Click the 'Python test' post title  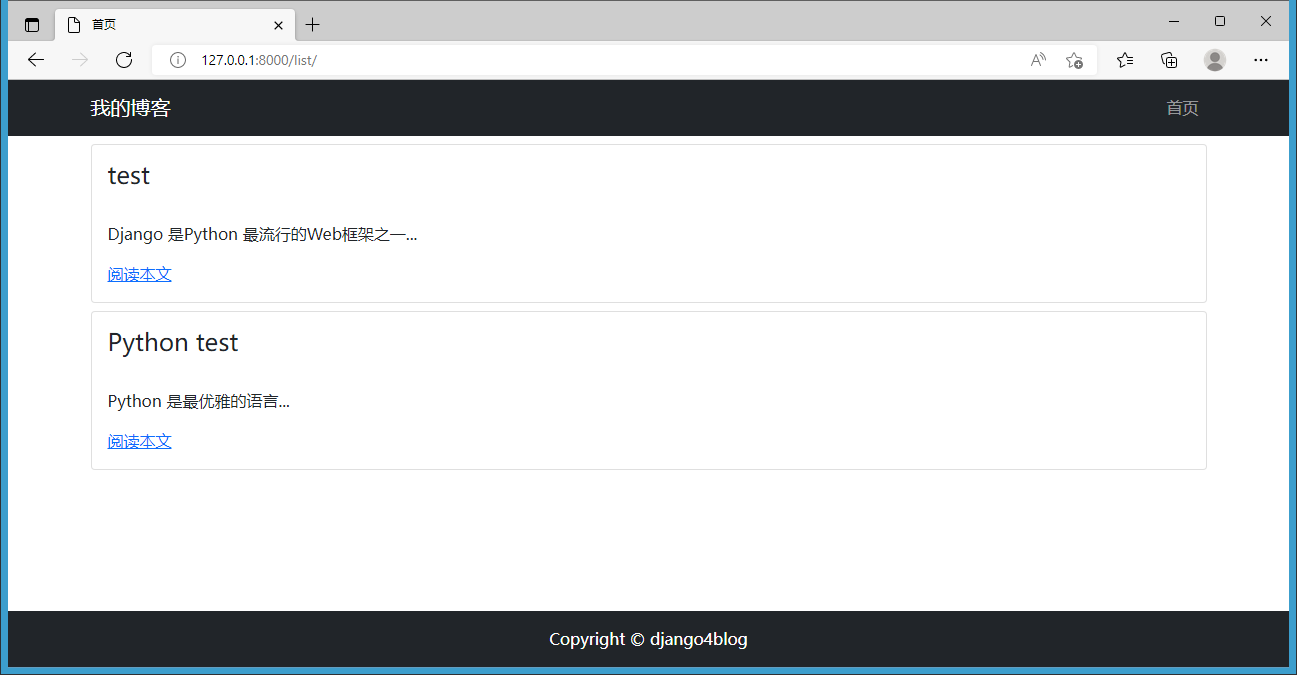pyautogui.click(x=173, y=343)
